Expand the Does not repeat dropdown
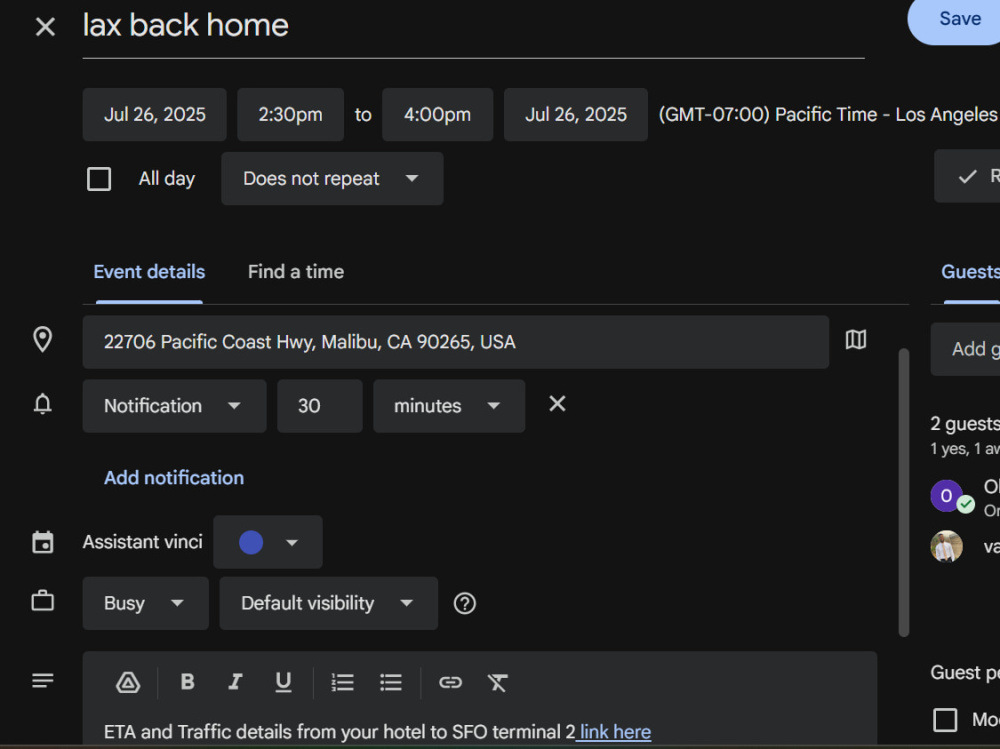Viewport: 1000px width, 749px height. [x=332, y=179]
